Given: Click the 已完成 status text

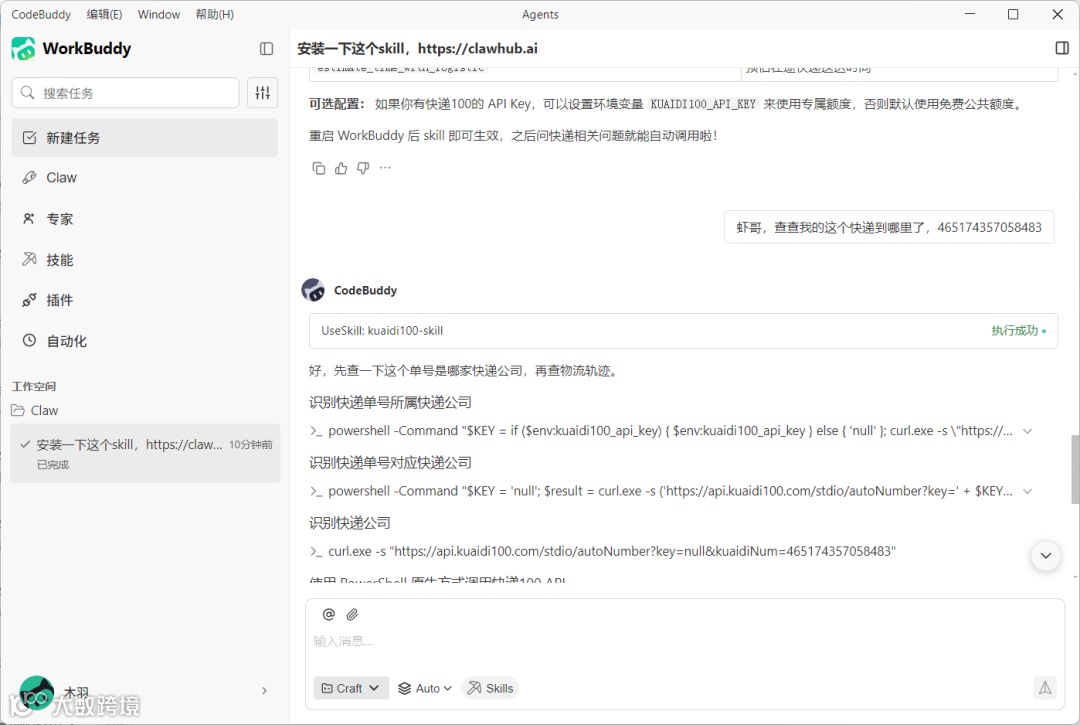Looking at the screenshot, I should click(x=53, y=465).
